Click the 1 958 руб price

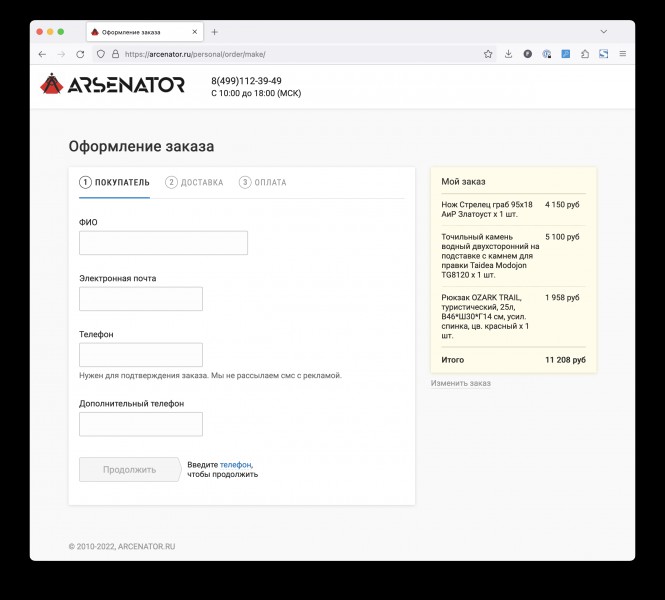coord(562,298)
